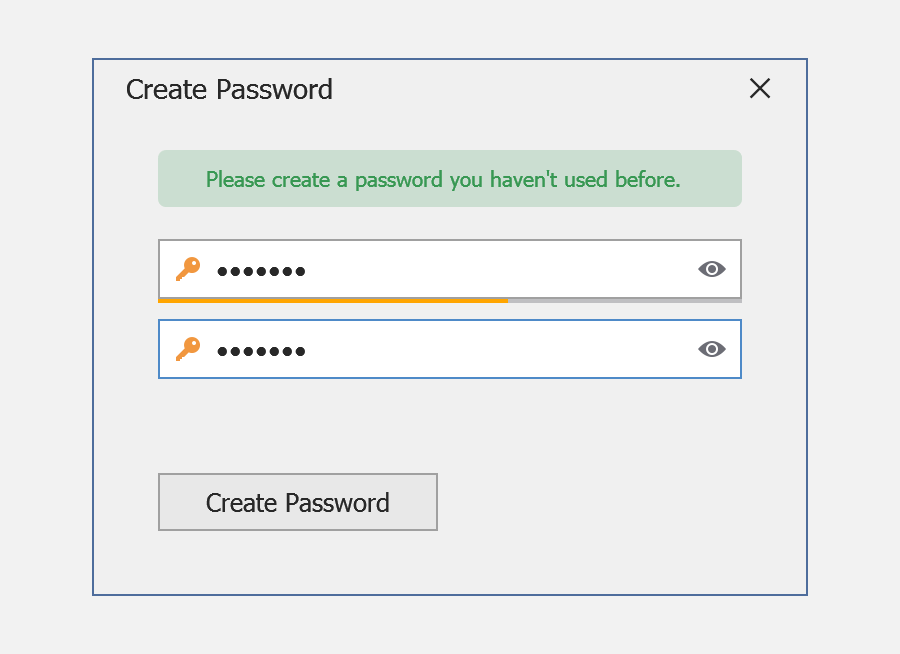Click the key icon in the bottom password field
Screen dimensions: 900x654
[187, 349]
